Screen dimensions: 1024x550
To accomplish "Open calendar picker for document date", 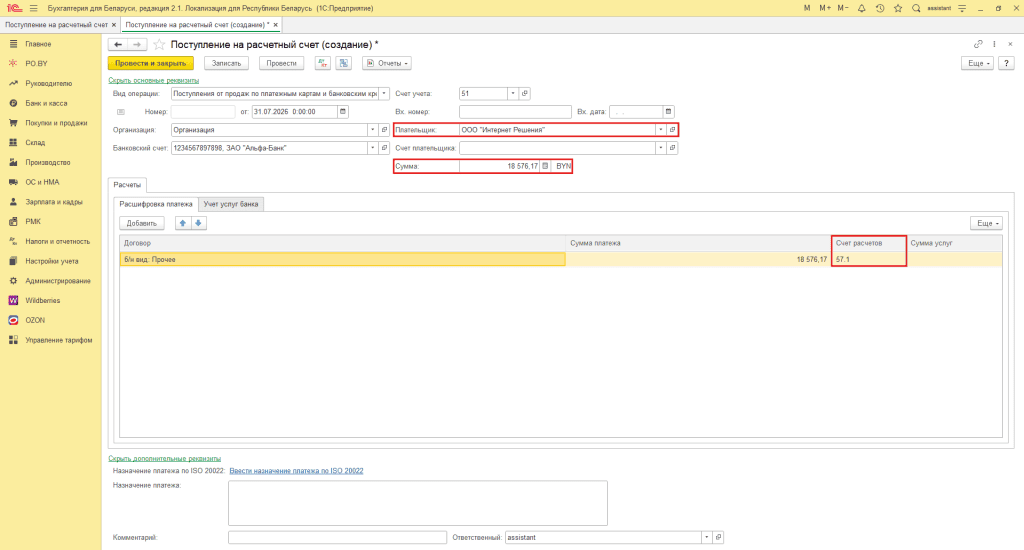I will coord(343,112).
